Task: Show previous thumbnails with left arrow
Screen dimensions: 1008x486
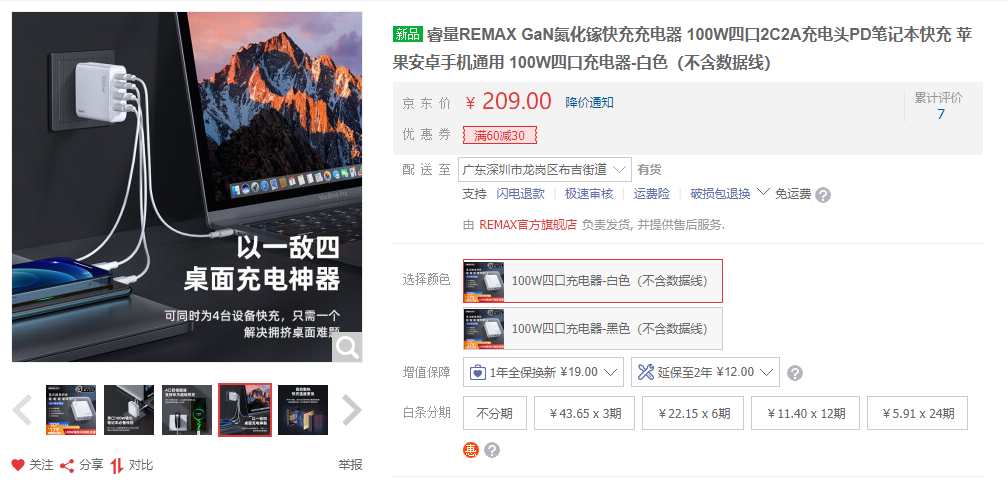Action: point(22,410)
